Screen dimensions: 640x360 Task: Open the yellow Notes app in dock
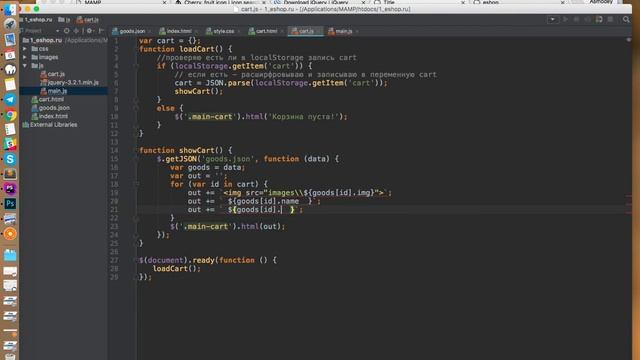[10, 84]
